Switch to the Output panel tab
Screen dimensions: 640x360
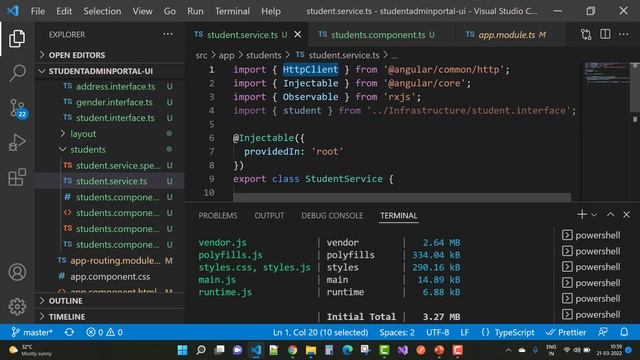coord(269,216)
